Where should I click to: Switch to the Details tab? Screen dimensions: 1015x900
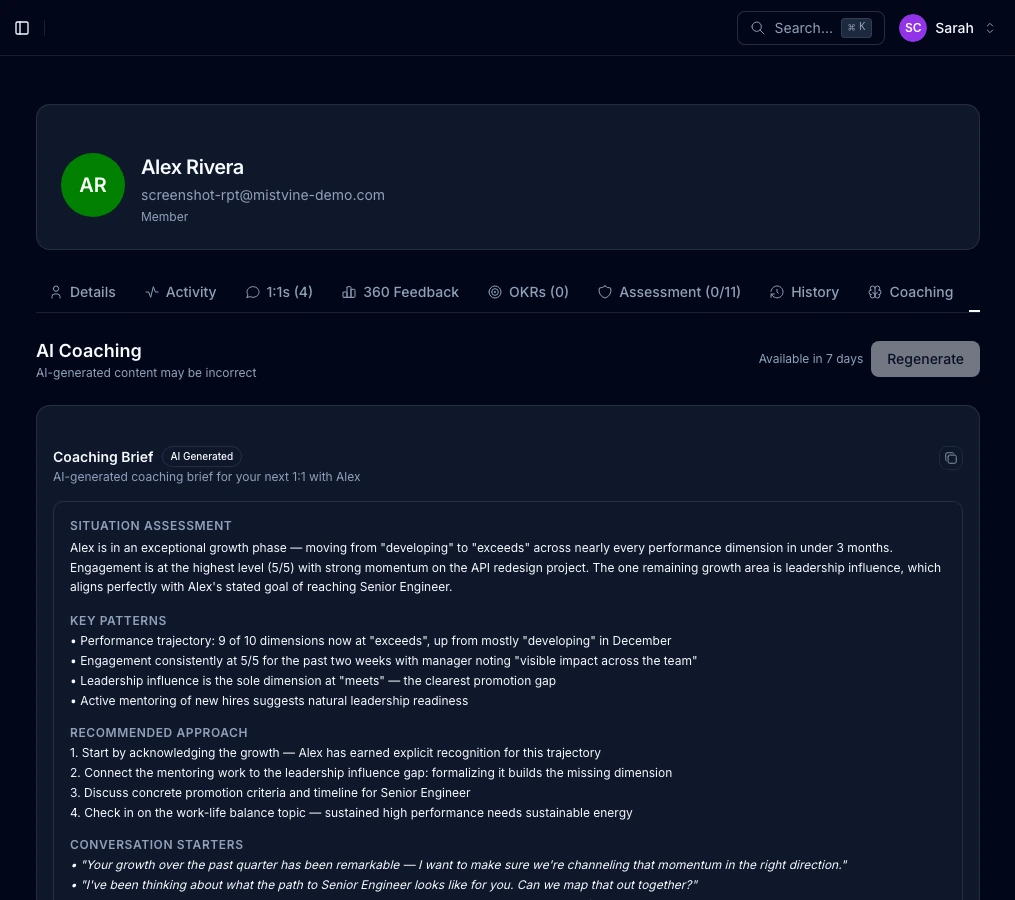(83, 292)
